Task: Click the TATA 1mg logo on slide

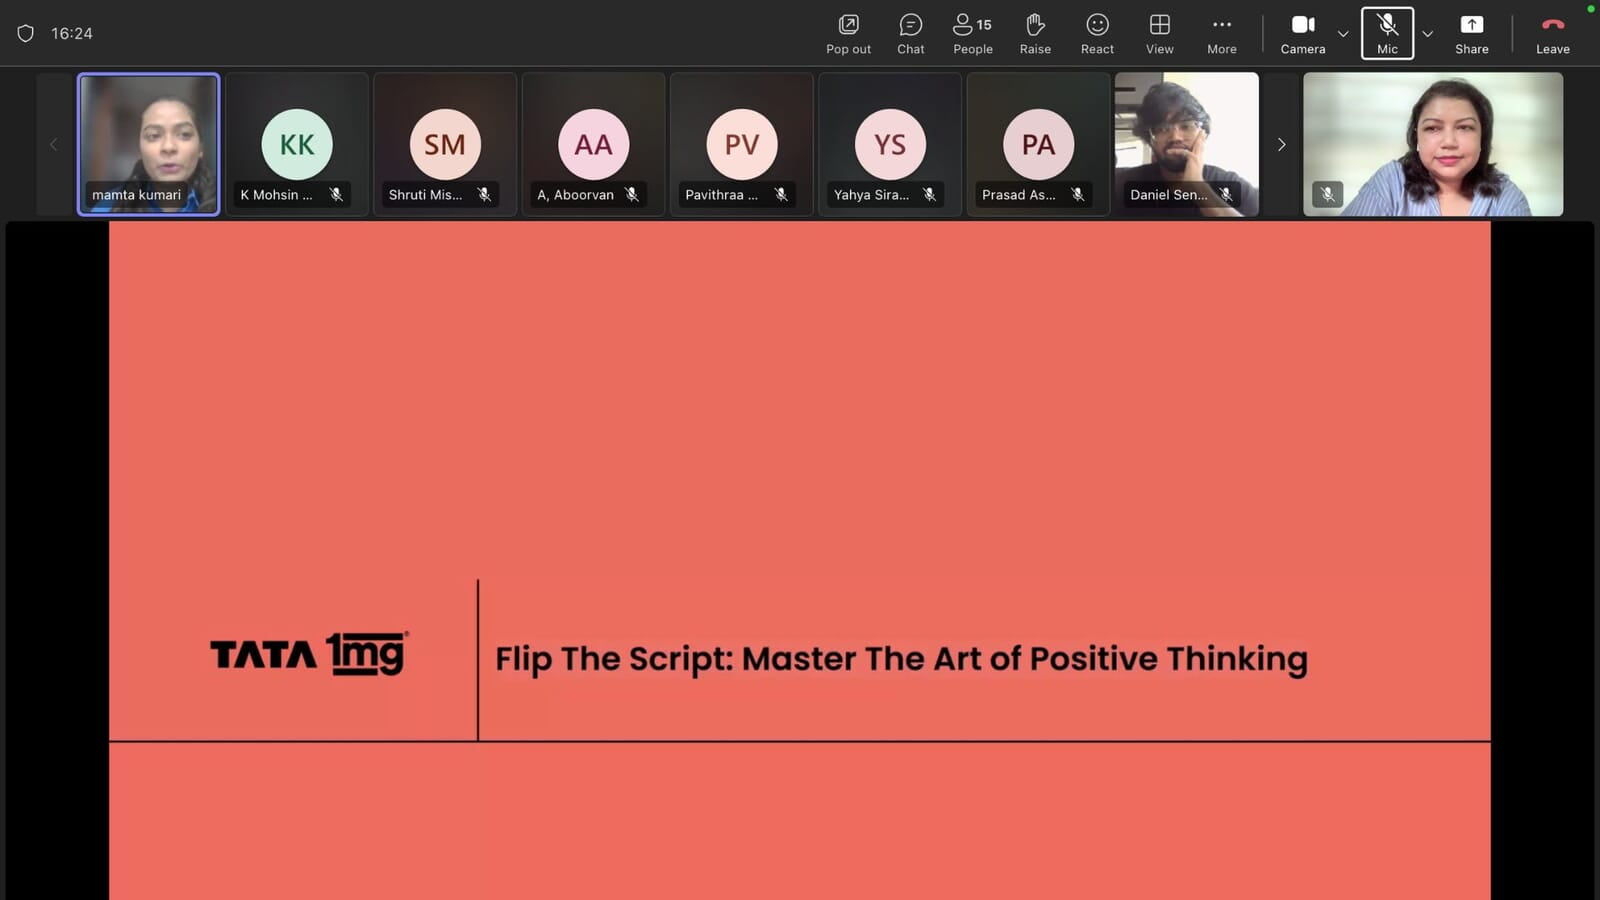Action: coord(309,654)
